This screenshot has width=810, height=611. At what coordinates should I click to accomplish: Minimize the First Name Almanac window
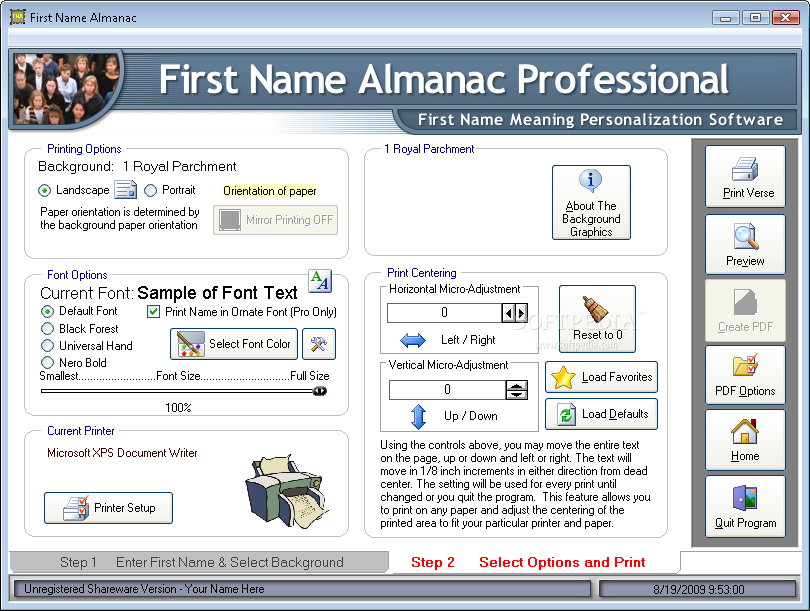click(725, 18)
